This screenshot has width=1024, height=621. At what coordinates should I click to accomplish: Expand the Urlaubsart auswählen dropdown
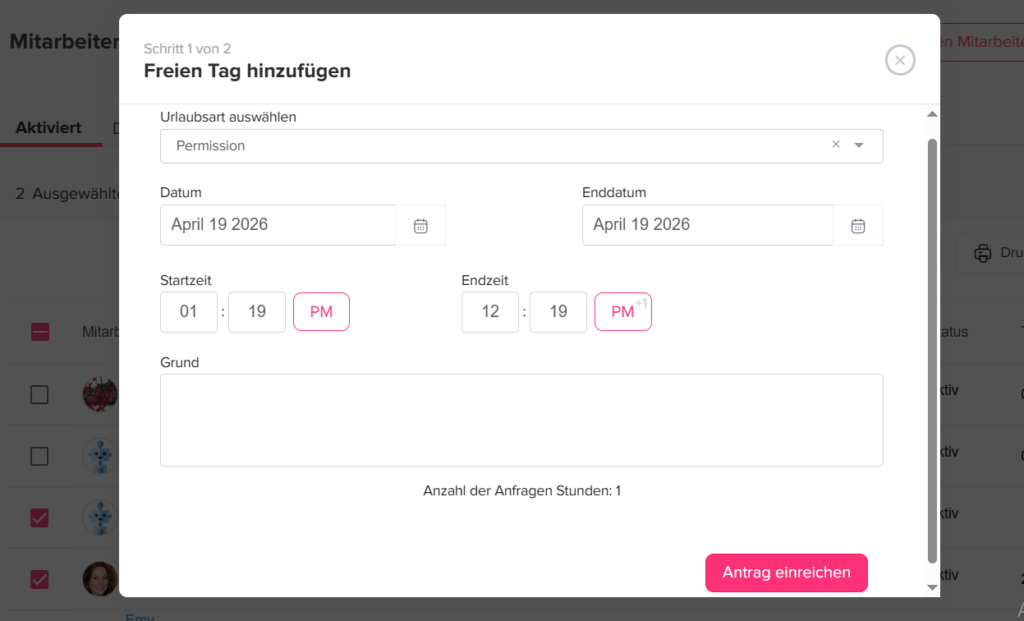click(x=858, y=145)
